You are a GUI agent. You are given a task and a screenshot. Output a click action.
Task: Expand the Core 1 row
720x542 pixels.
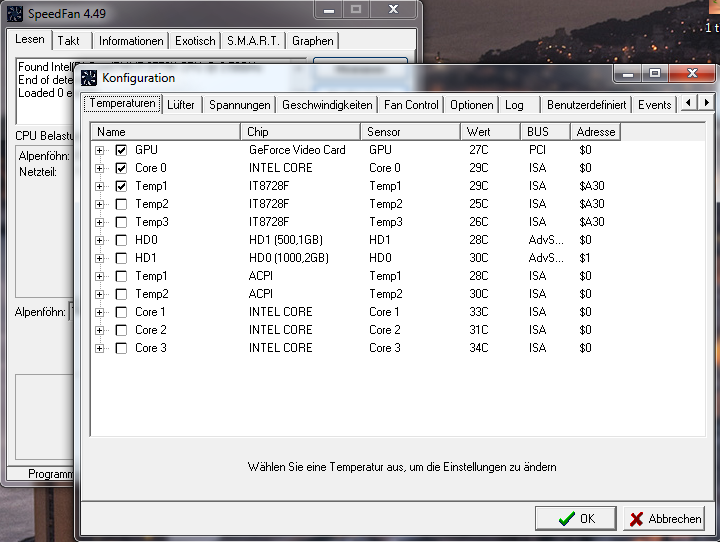pyautogui.click(x=99, y=312)
